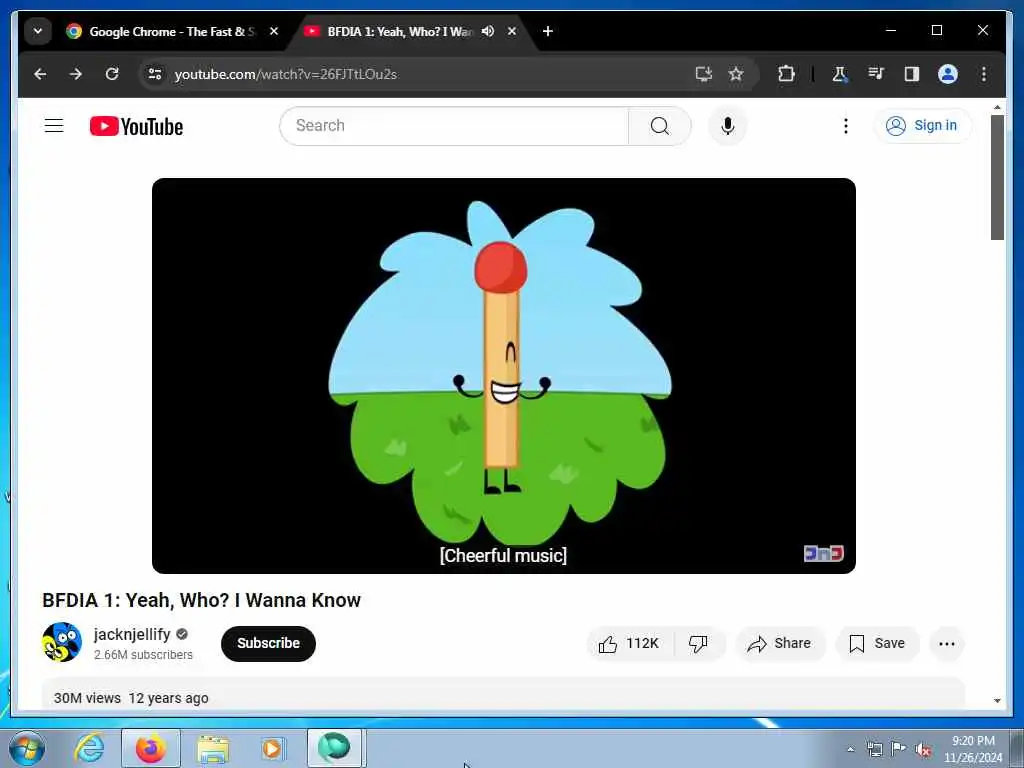Viewport: 1024px width, 768px height.
Task: Open Action Center flag icon
Action: [x=899, y=749]
